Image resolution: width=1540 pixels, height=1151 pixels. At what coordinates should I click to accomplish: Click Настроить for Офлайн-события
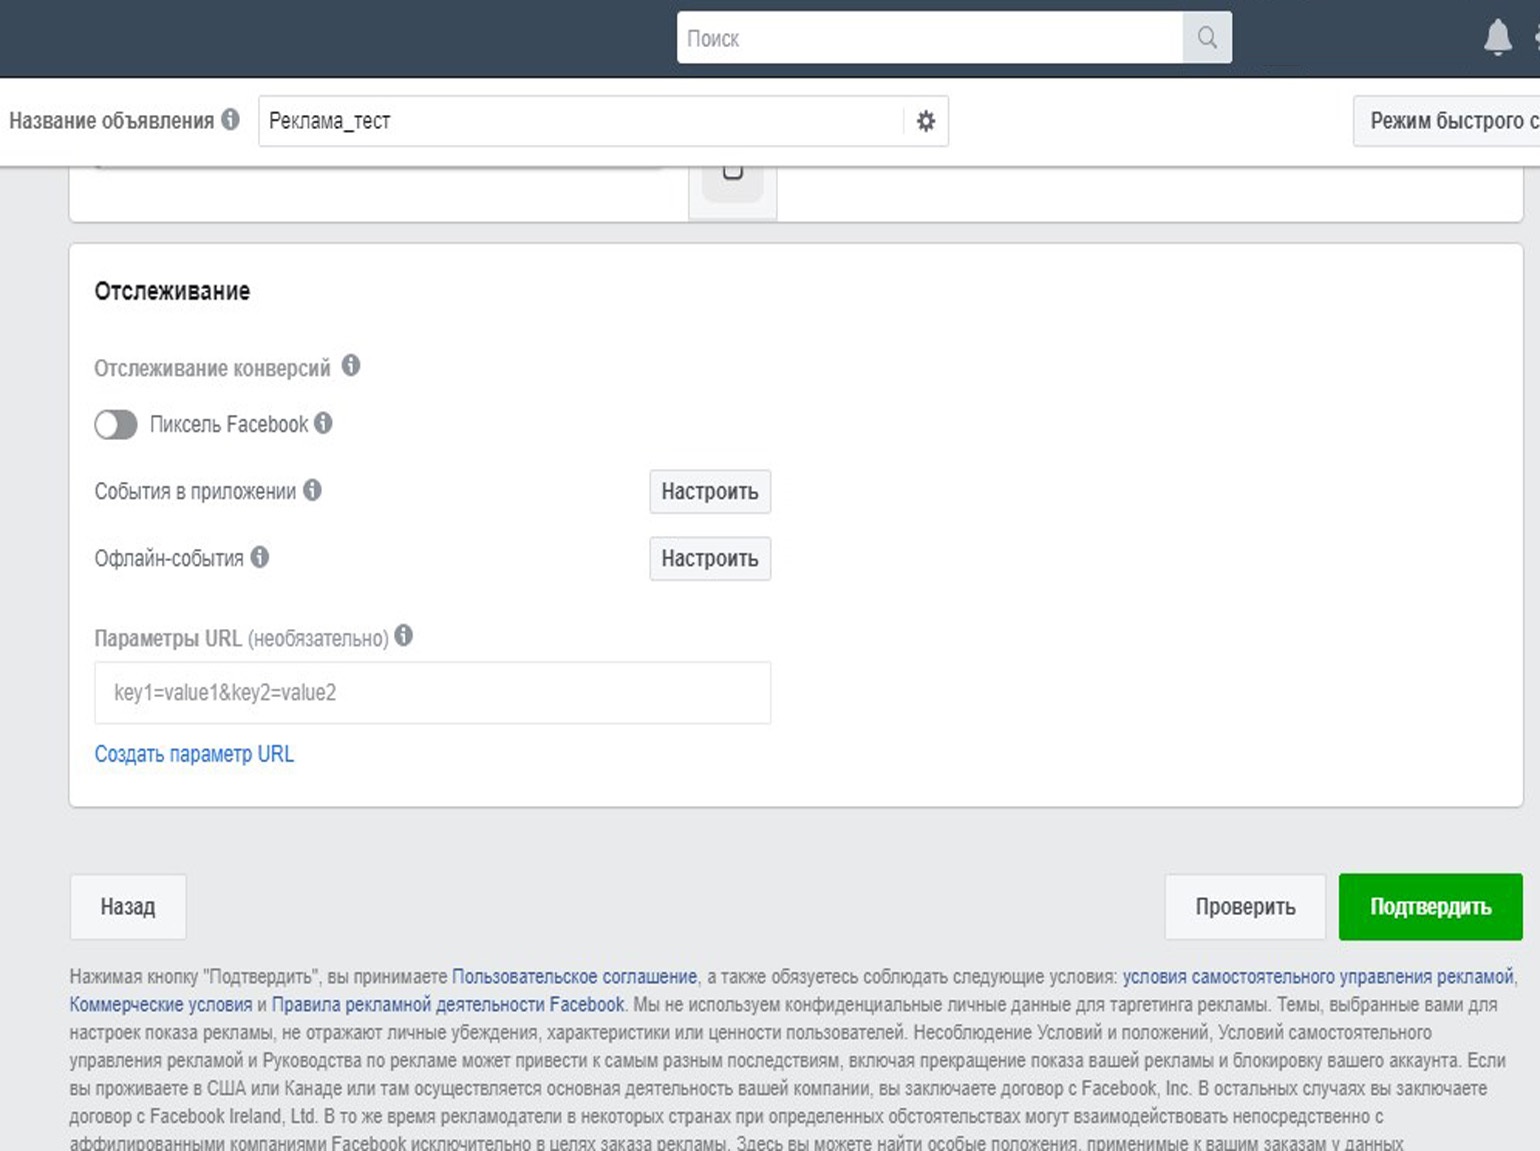coord(709,559)
